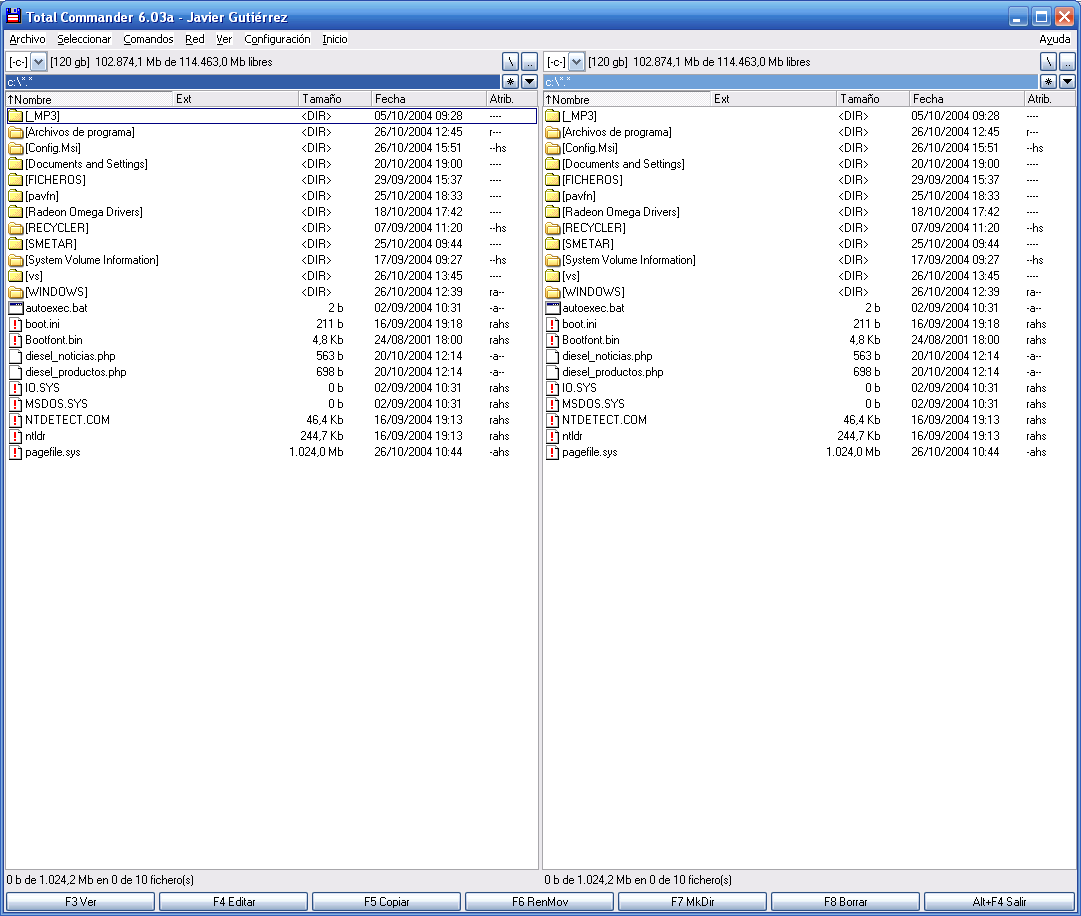Open the Ayuda menu
The image size is (1081, 916).
(x=1055, y=39)
